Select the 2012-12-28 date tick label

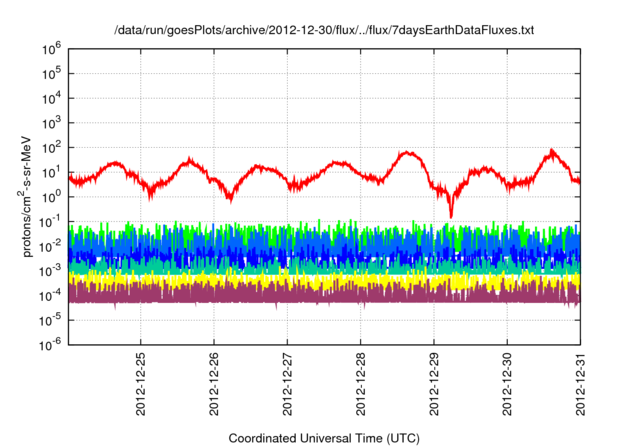[x=361, y=382]
